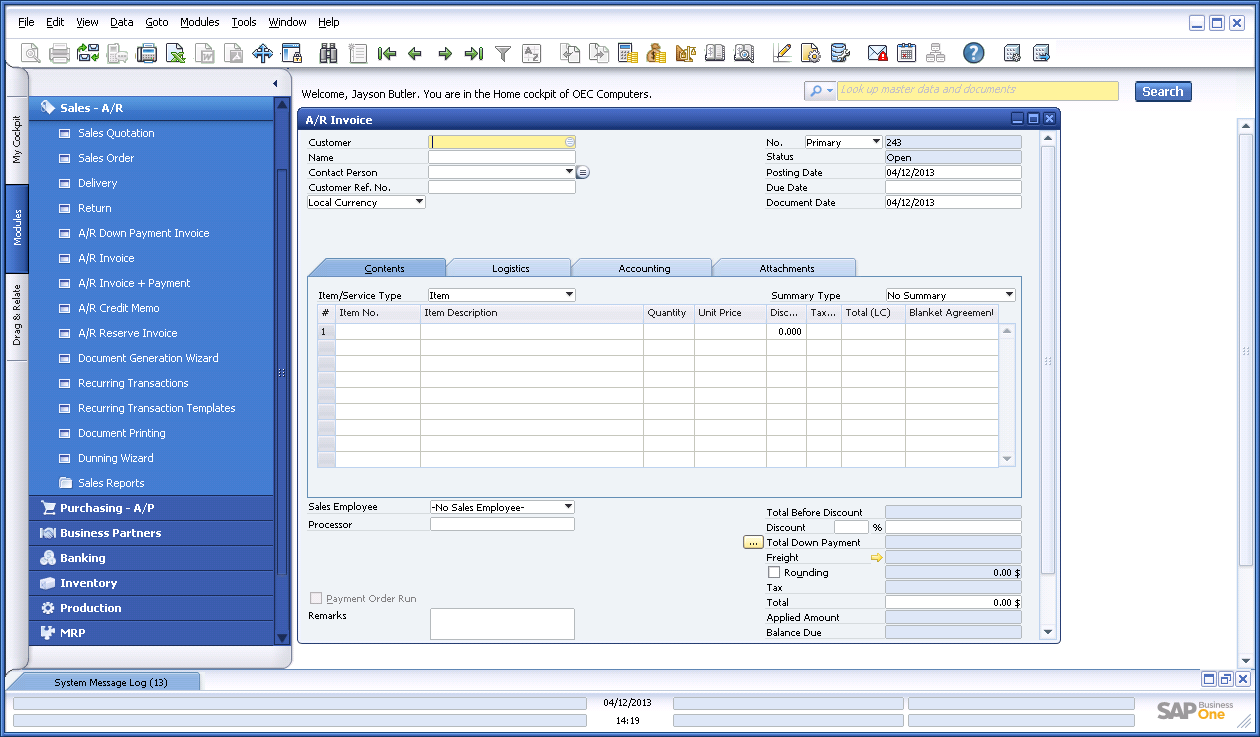Screen dimensions: 1260x737
Task: Open A/R Credit Memo from the sidebar
Action: pos(120,308)
